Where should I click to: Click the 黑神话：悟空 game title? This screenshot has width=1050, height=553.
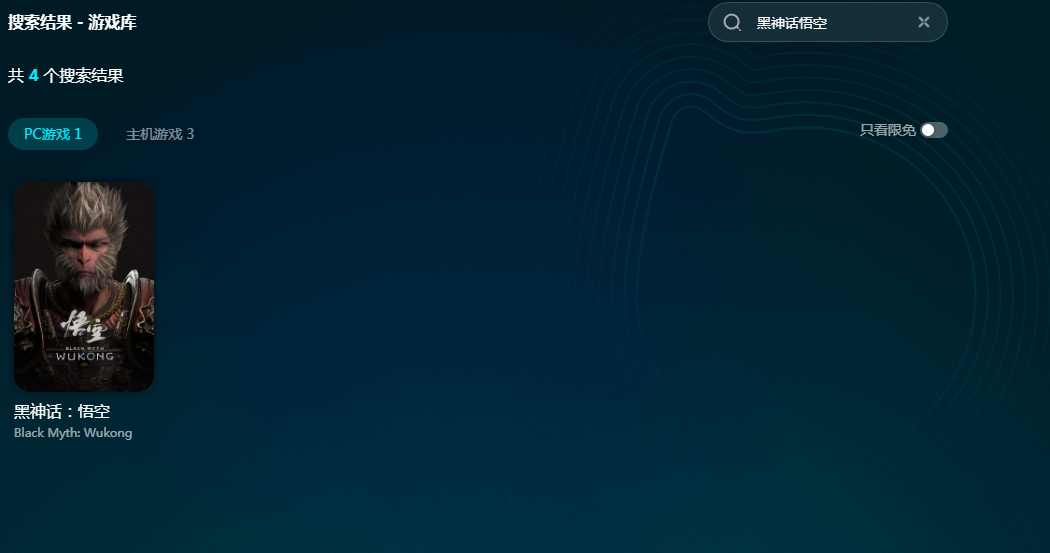click(62, 411)
